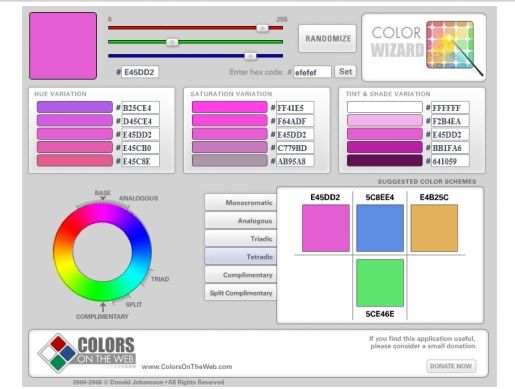Viewport: 515px width, 389px height.
Task: Click the COMPLIMENTARY label under the wheel
Action: click(x=102, y=316)
